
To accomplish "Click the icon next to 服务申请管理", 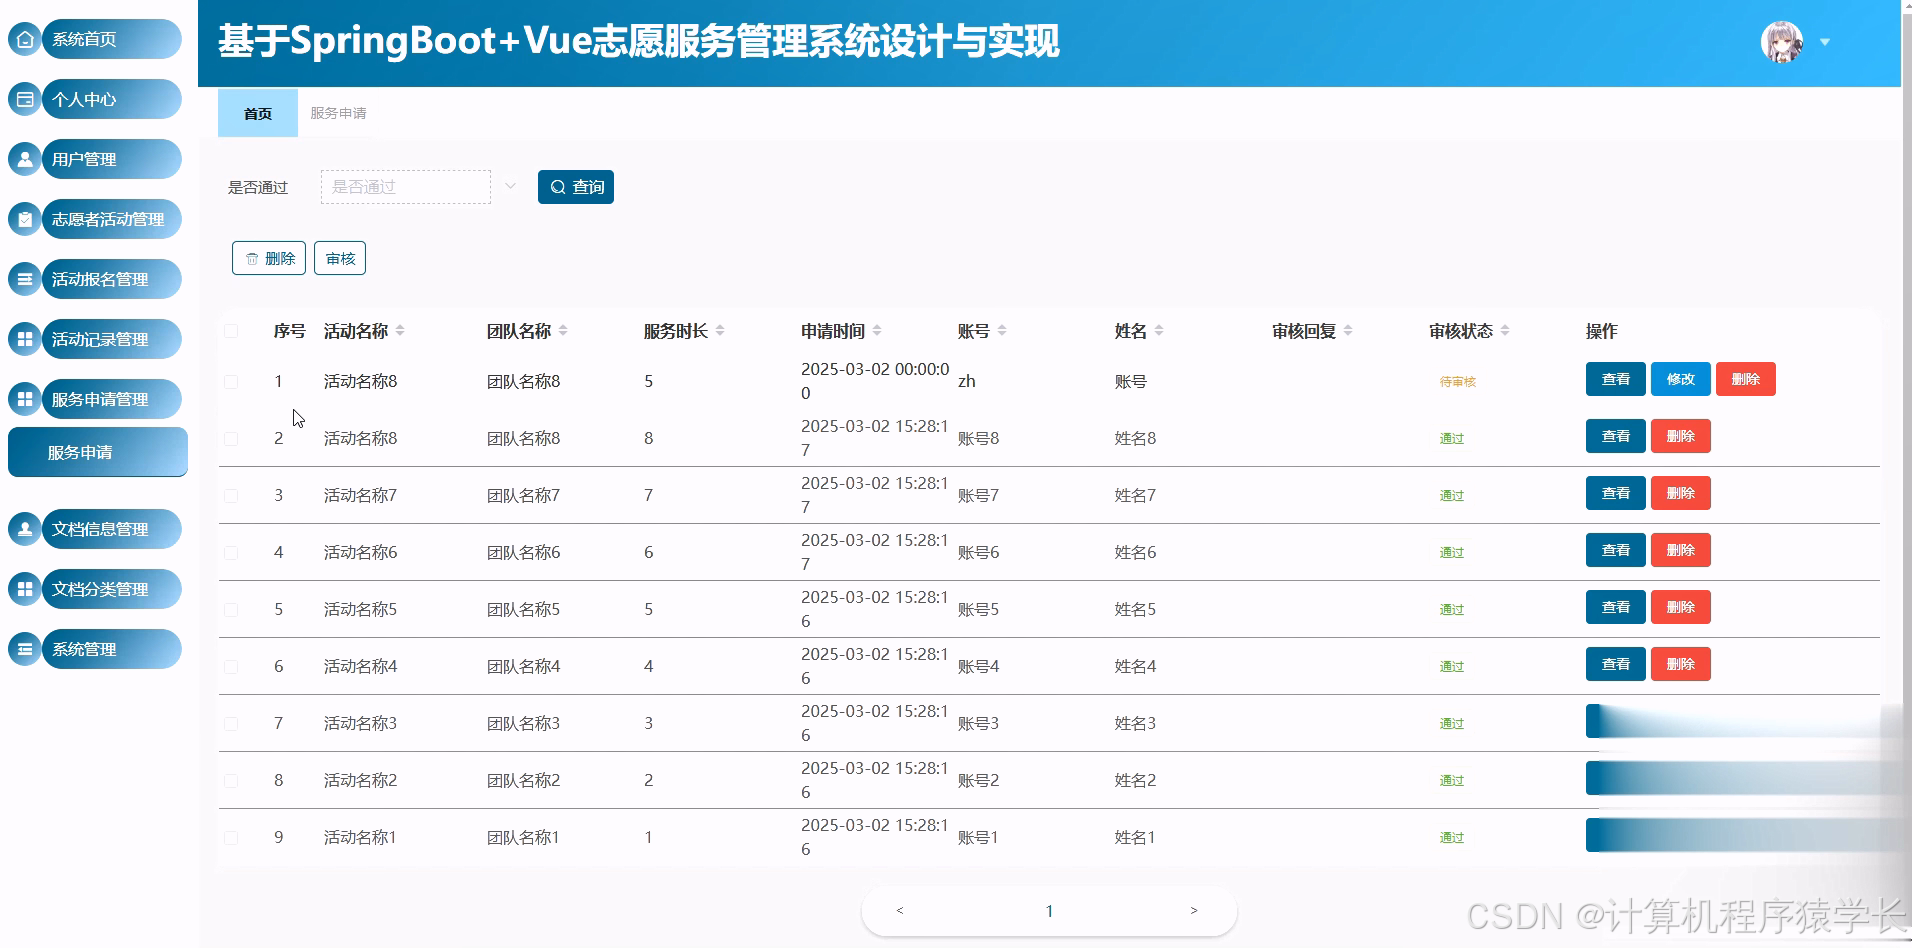I will [24, 399].
